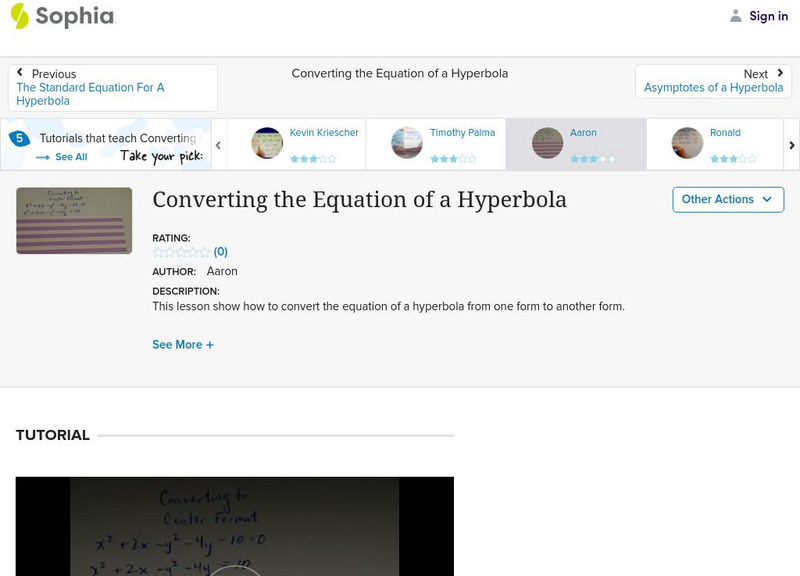The image size is (800, 576).
Task: Click Aaron's profile picture in the carousel
Action: pyautogui.click(x=545, y=141)
